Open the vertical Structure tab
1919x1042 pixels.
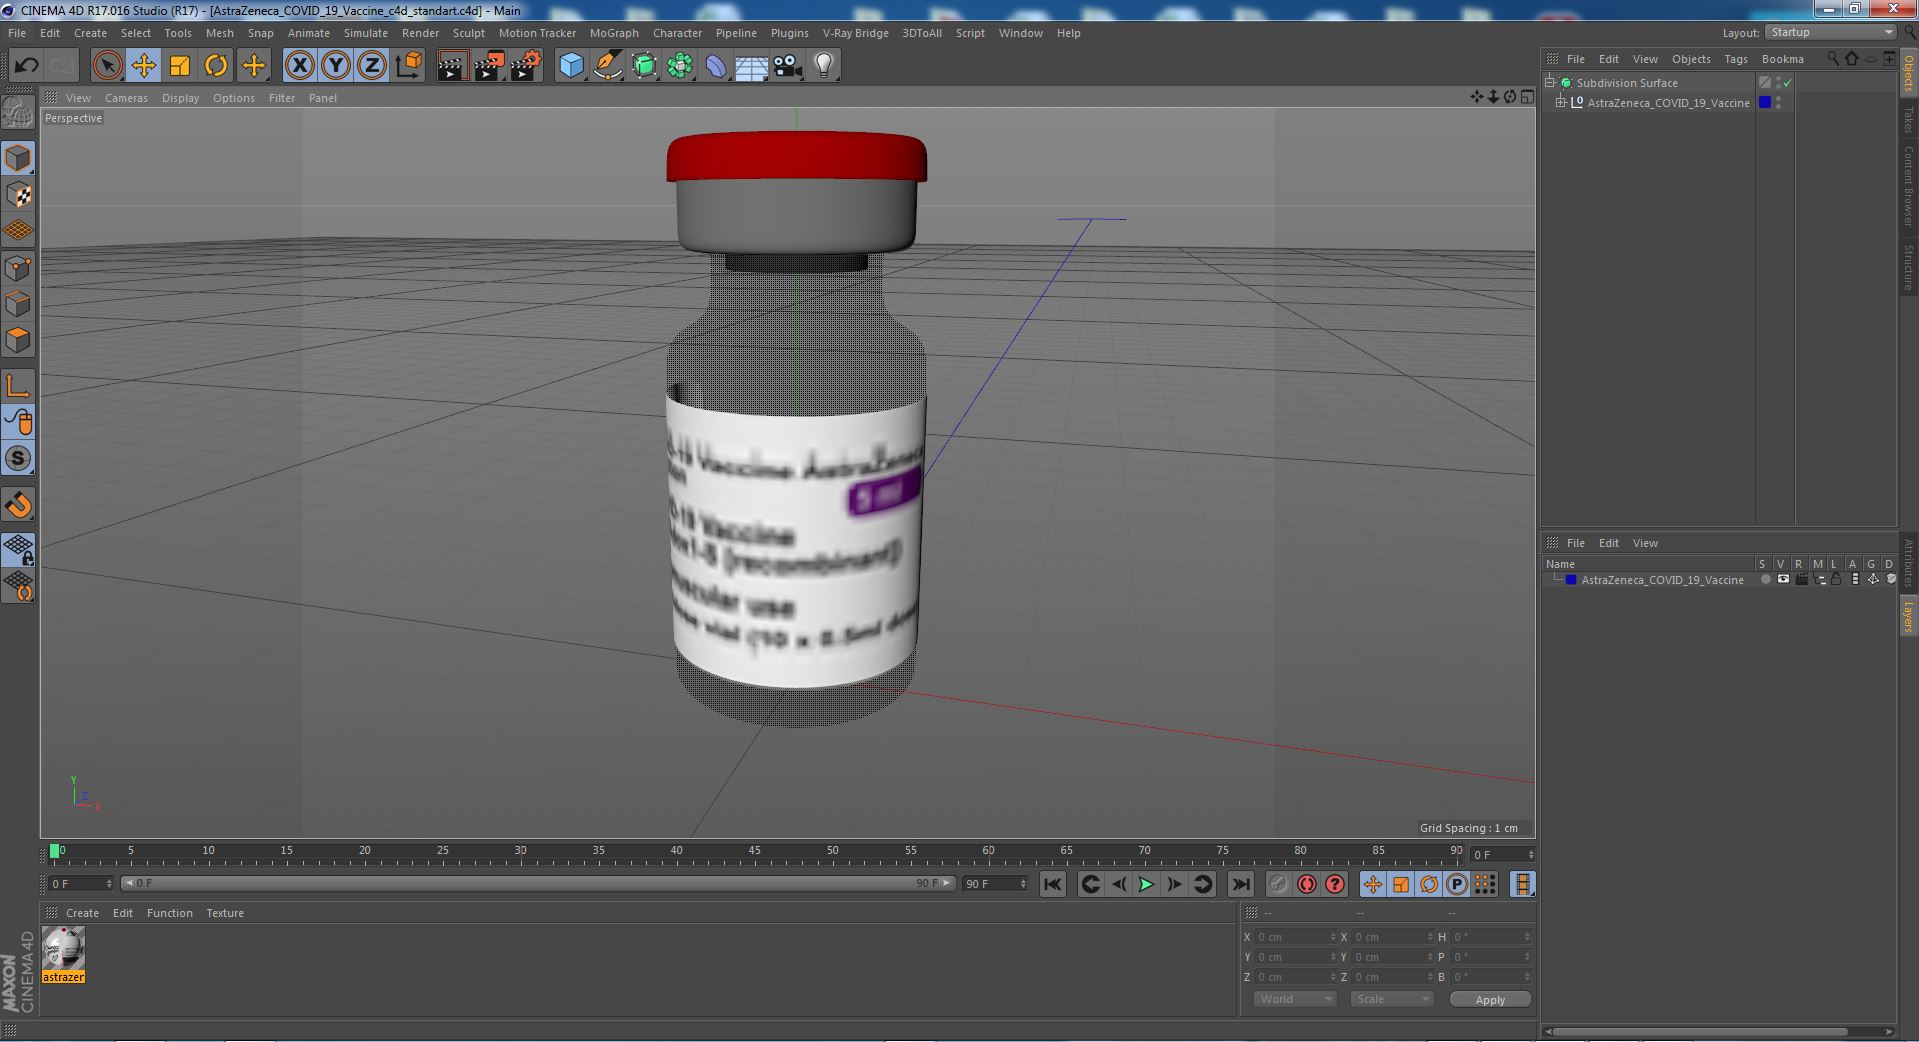tap(1909, 266)
